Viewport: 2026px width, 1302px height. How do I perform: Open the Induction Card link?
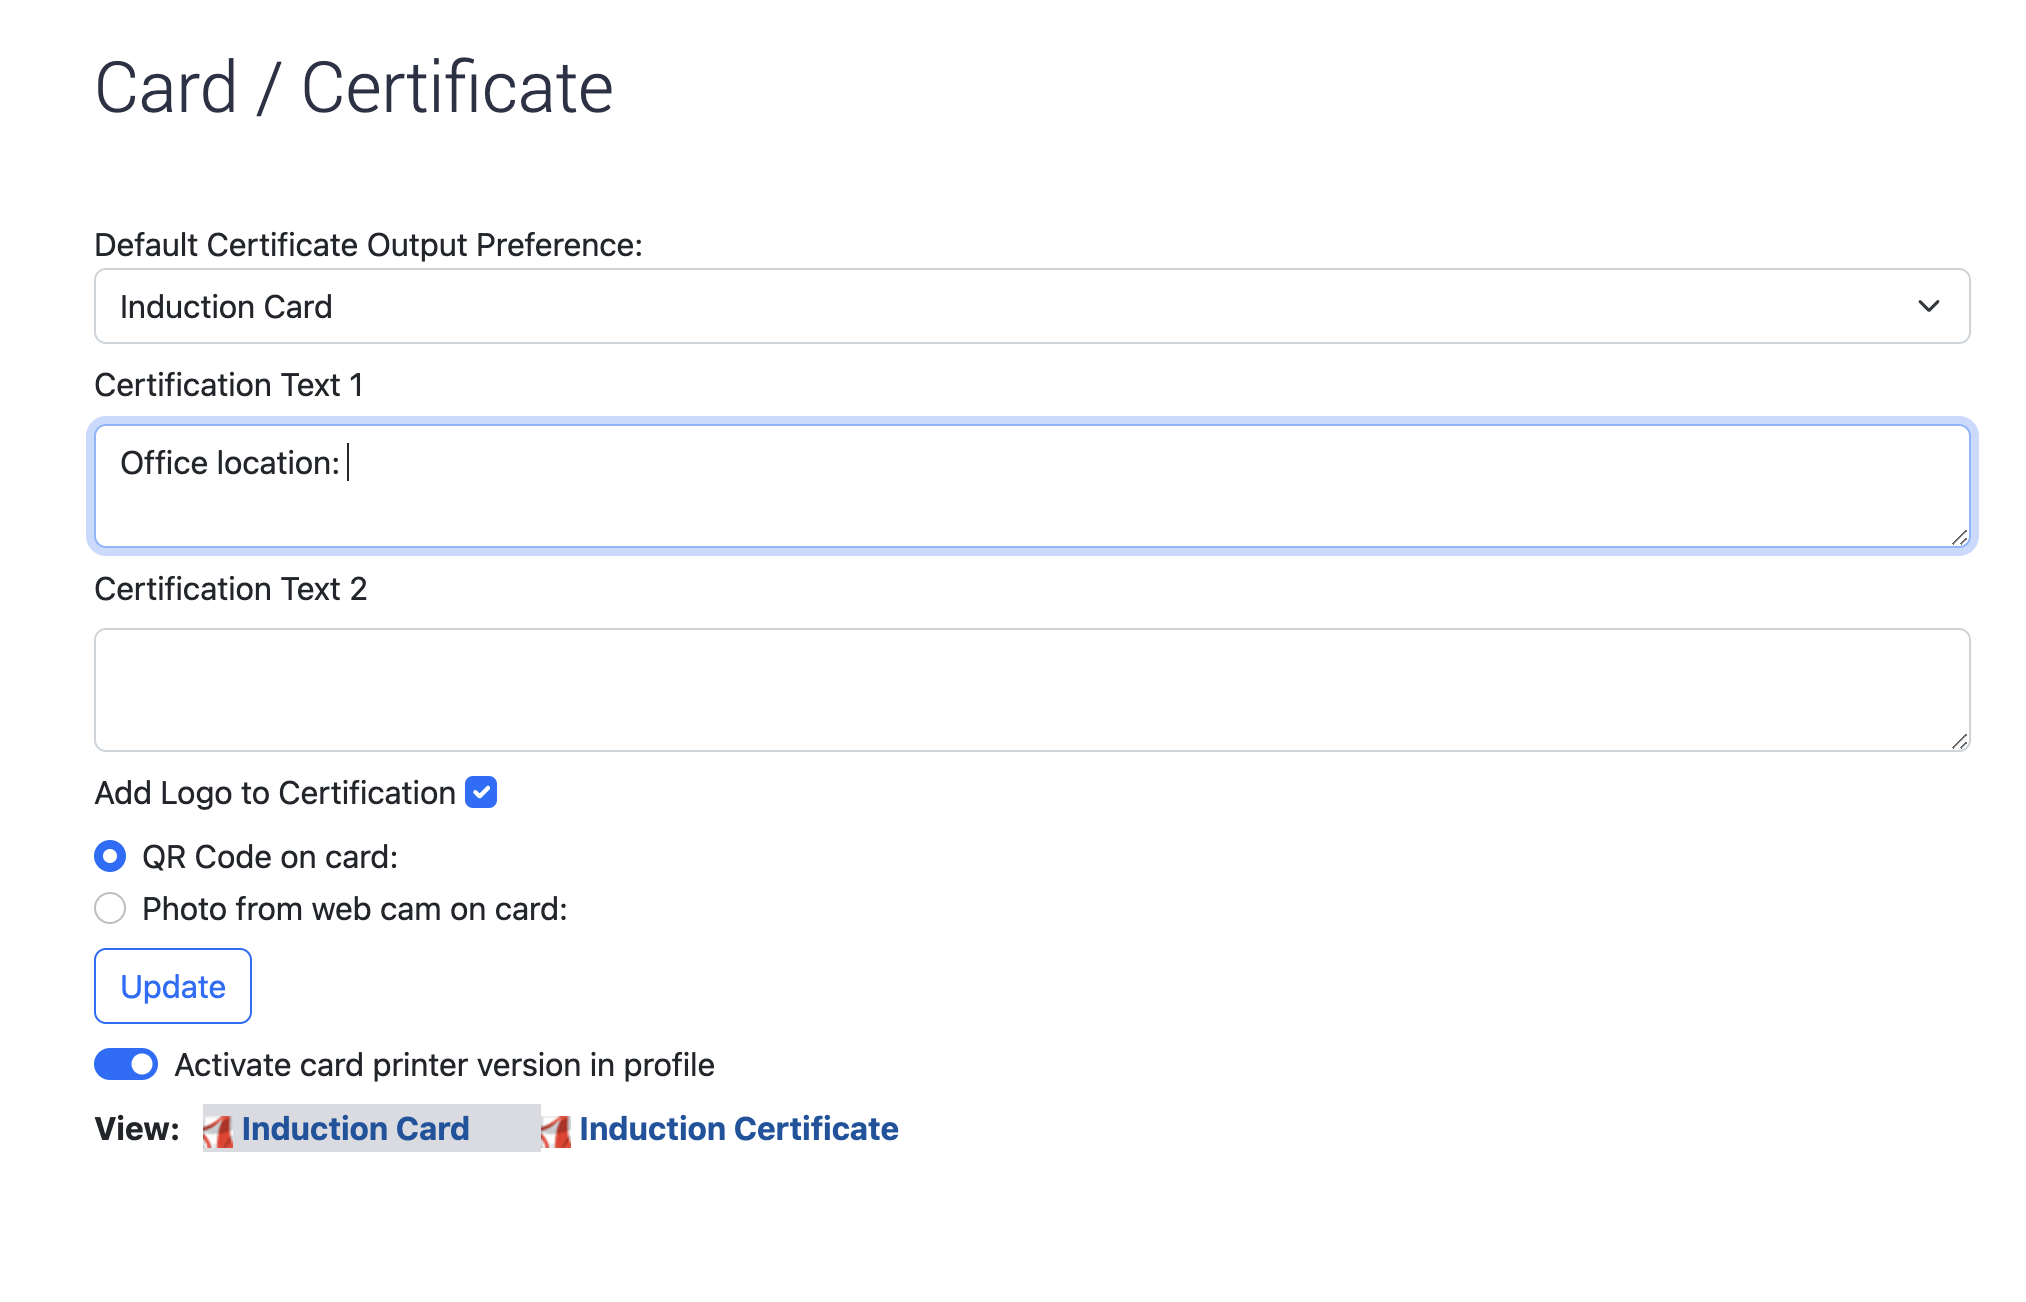[x=355, y=1129]
